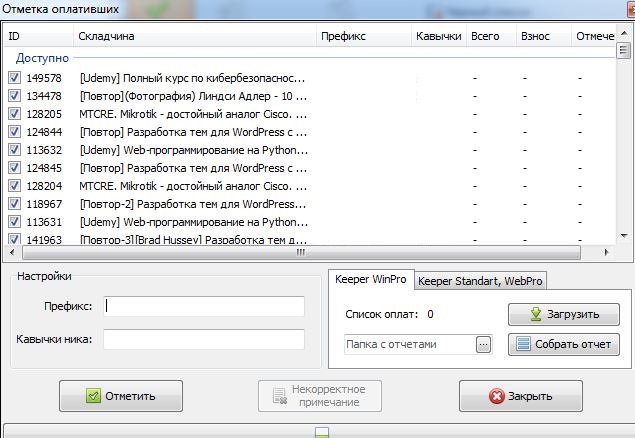Collapse the Доступно group header
Screen dimensions: 635x438
coord(42,58)
